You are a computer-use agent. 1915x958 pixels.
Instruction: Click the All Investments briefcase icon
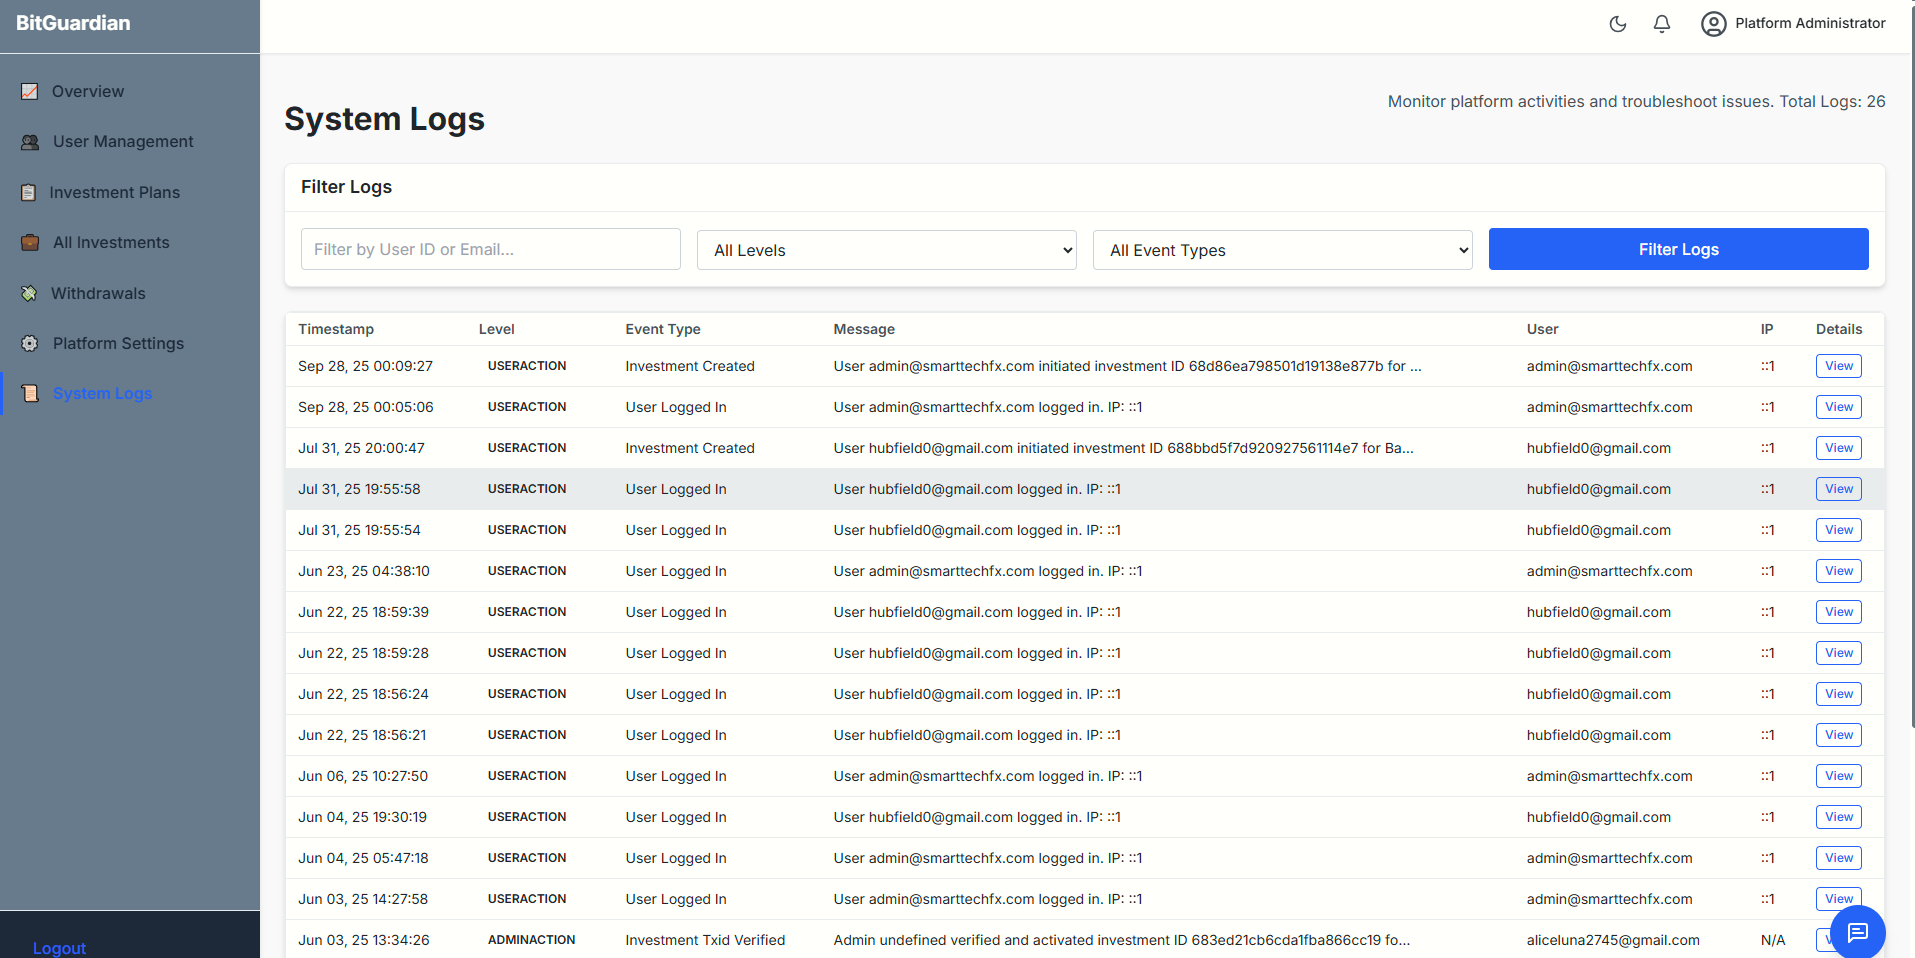pos(30,243)
